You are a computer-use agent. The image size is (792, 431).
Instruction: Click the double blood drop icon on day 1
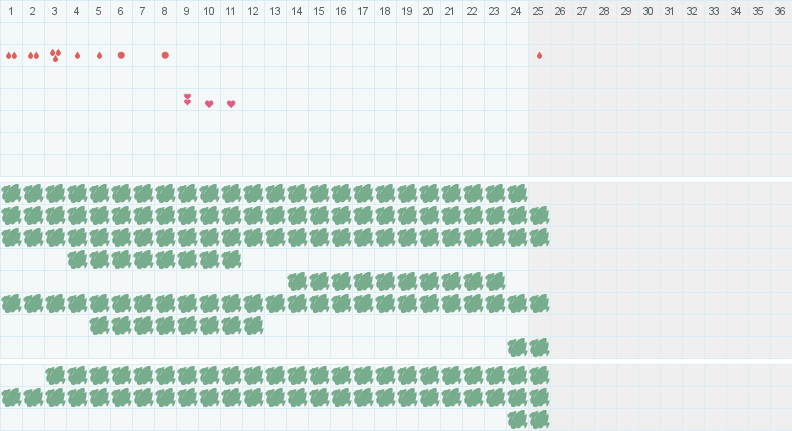11,55
